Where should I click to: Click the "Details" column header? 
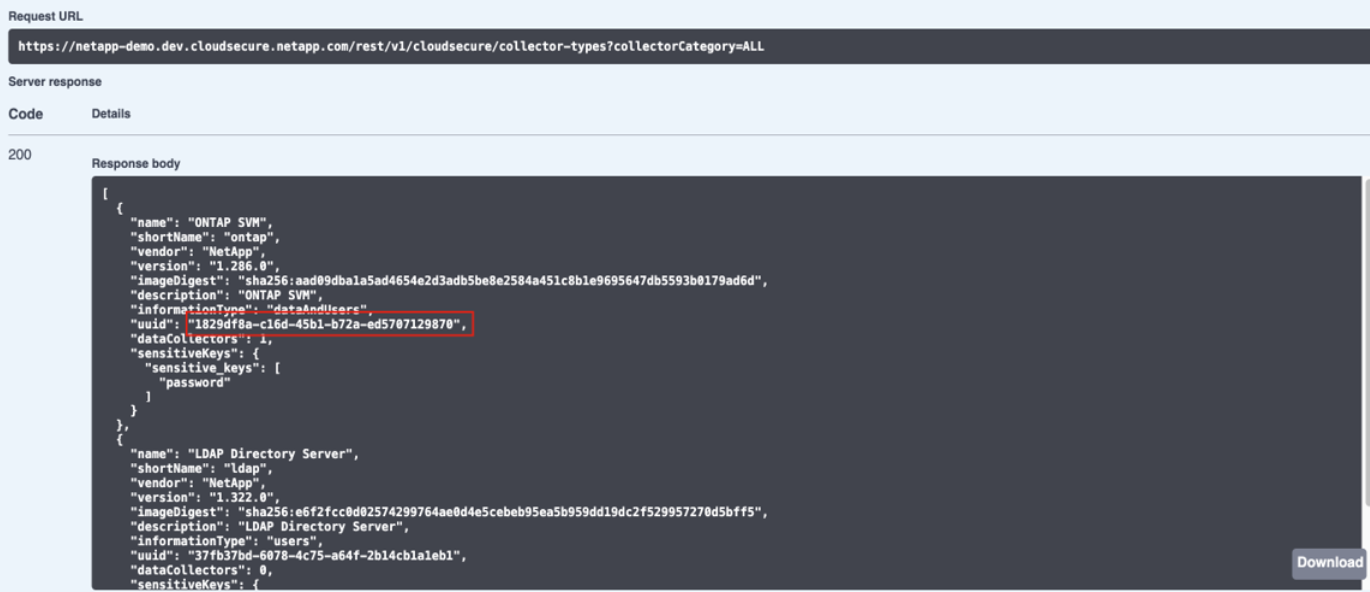coord(111,114)
